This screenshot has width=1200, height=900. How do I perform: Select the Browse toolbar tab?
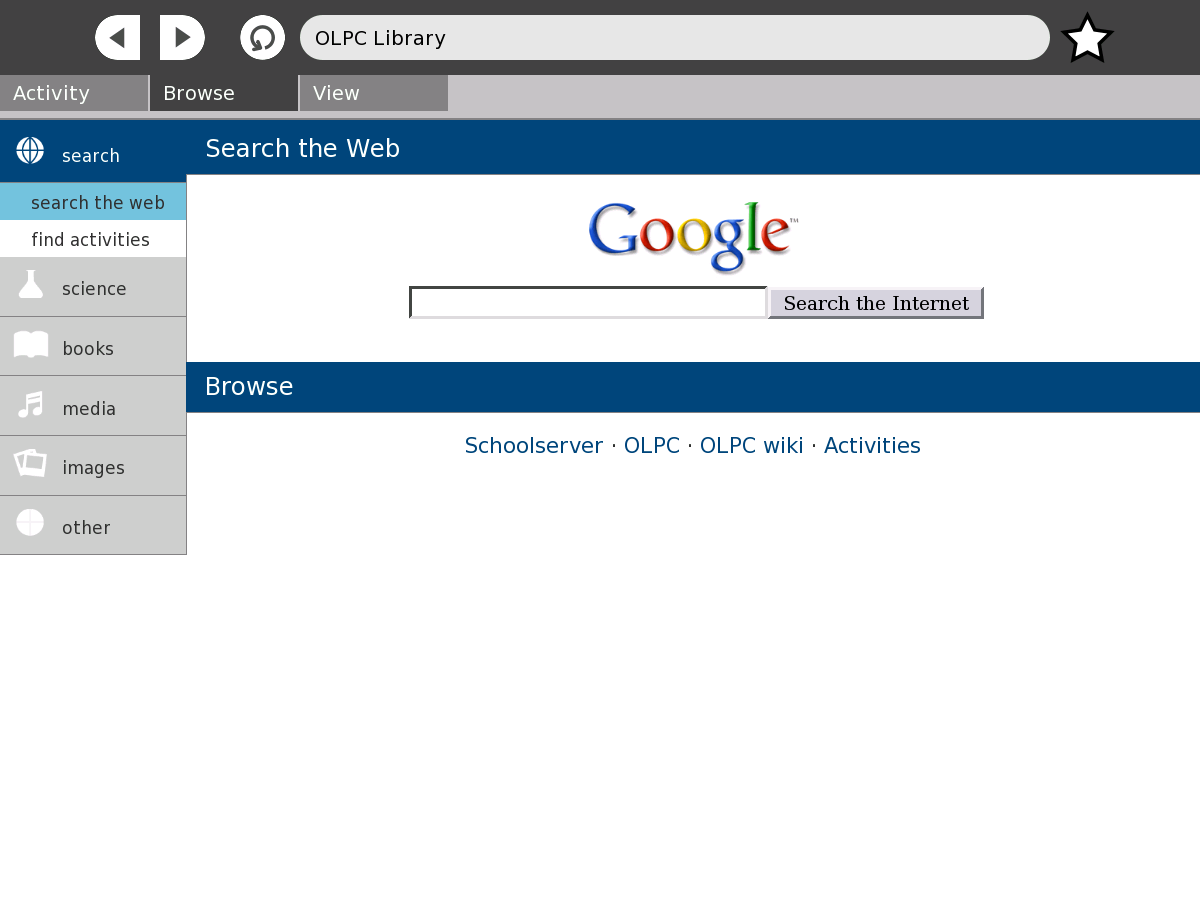point(224,93)
